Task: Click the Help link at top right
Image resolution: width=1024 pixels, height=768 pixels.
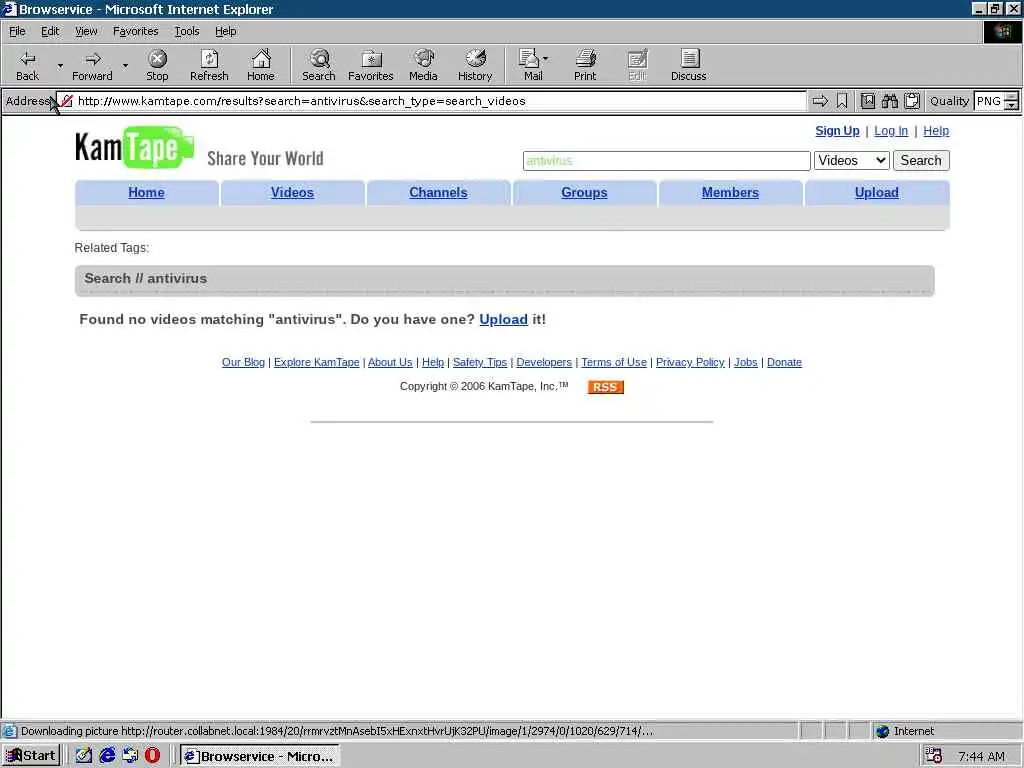Action: click(x=936, y=131)
